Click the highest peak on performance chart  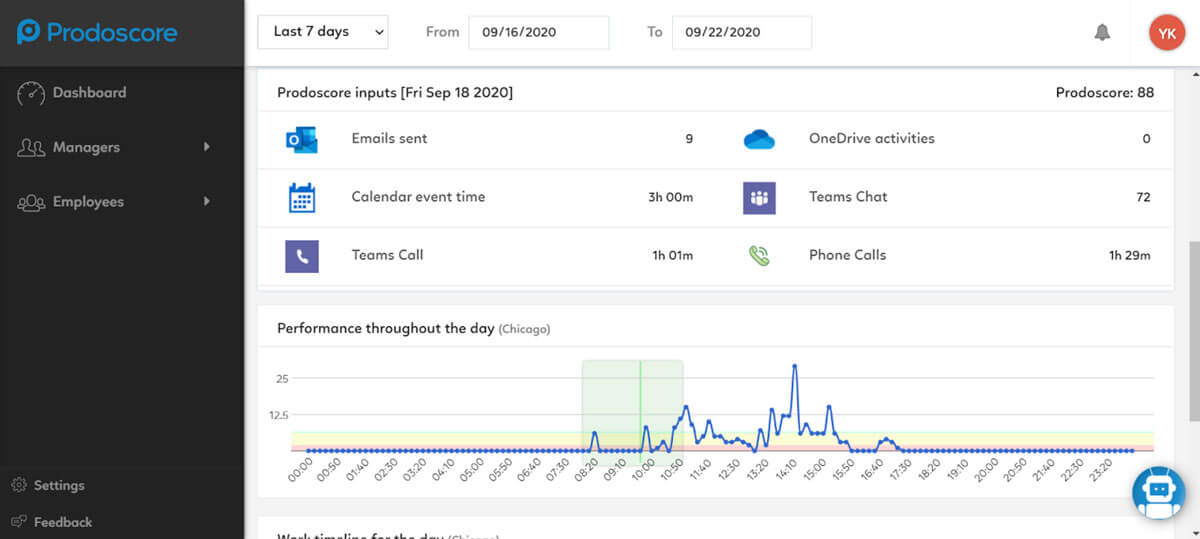[x=795, y=366]
